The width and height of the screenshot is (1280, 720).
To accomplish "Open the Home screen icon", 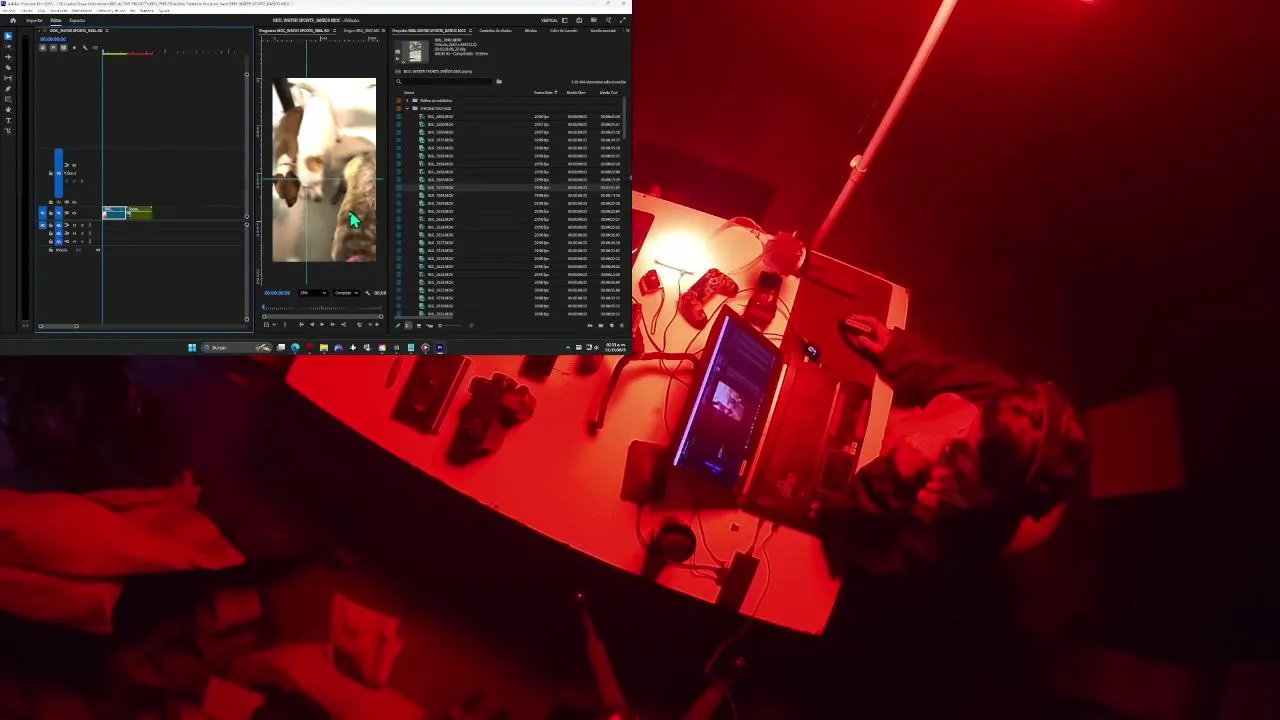I will [13, 20].
